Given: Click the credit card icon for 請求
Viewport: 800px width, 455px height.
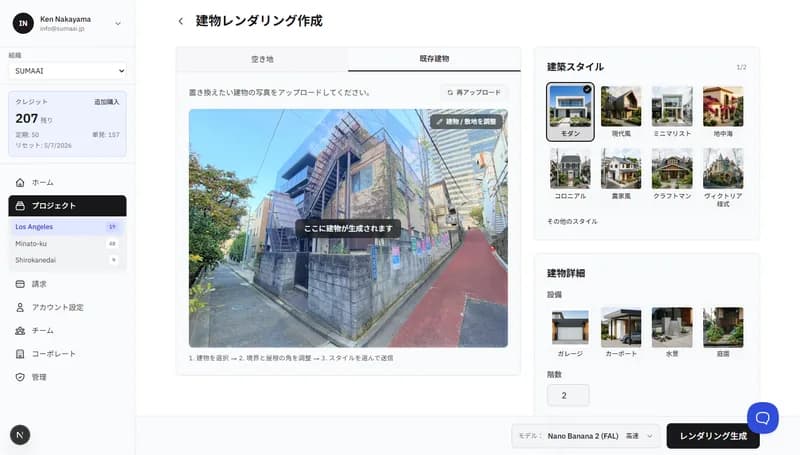Looking at the screenshot, I should [20, 284].
